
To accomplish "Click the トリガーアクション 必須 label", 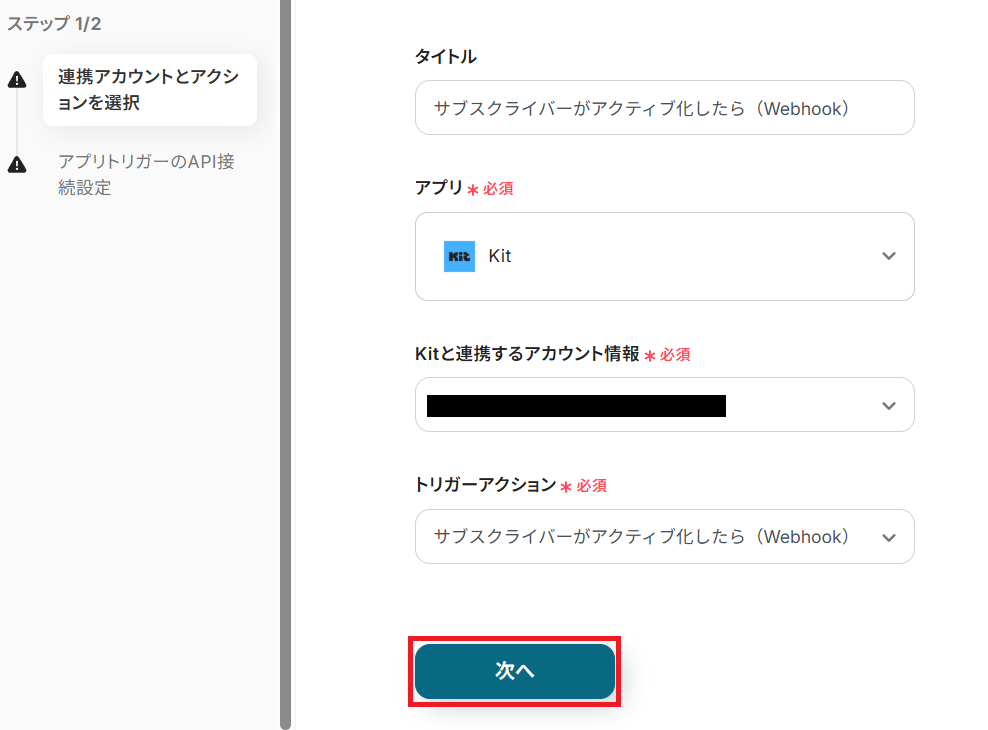I will point(485,484).
